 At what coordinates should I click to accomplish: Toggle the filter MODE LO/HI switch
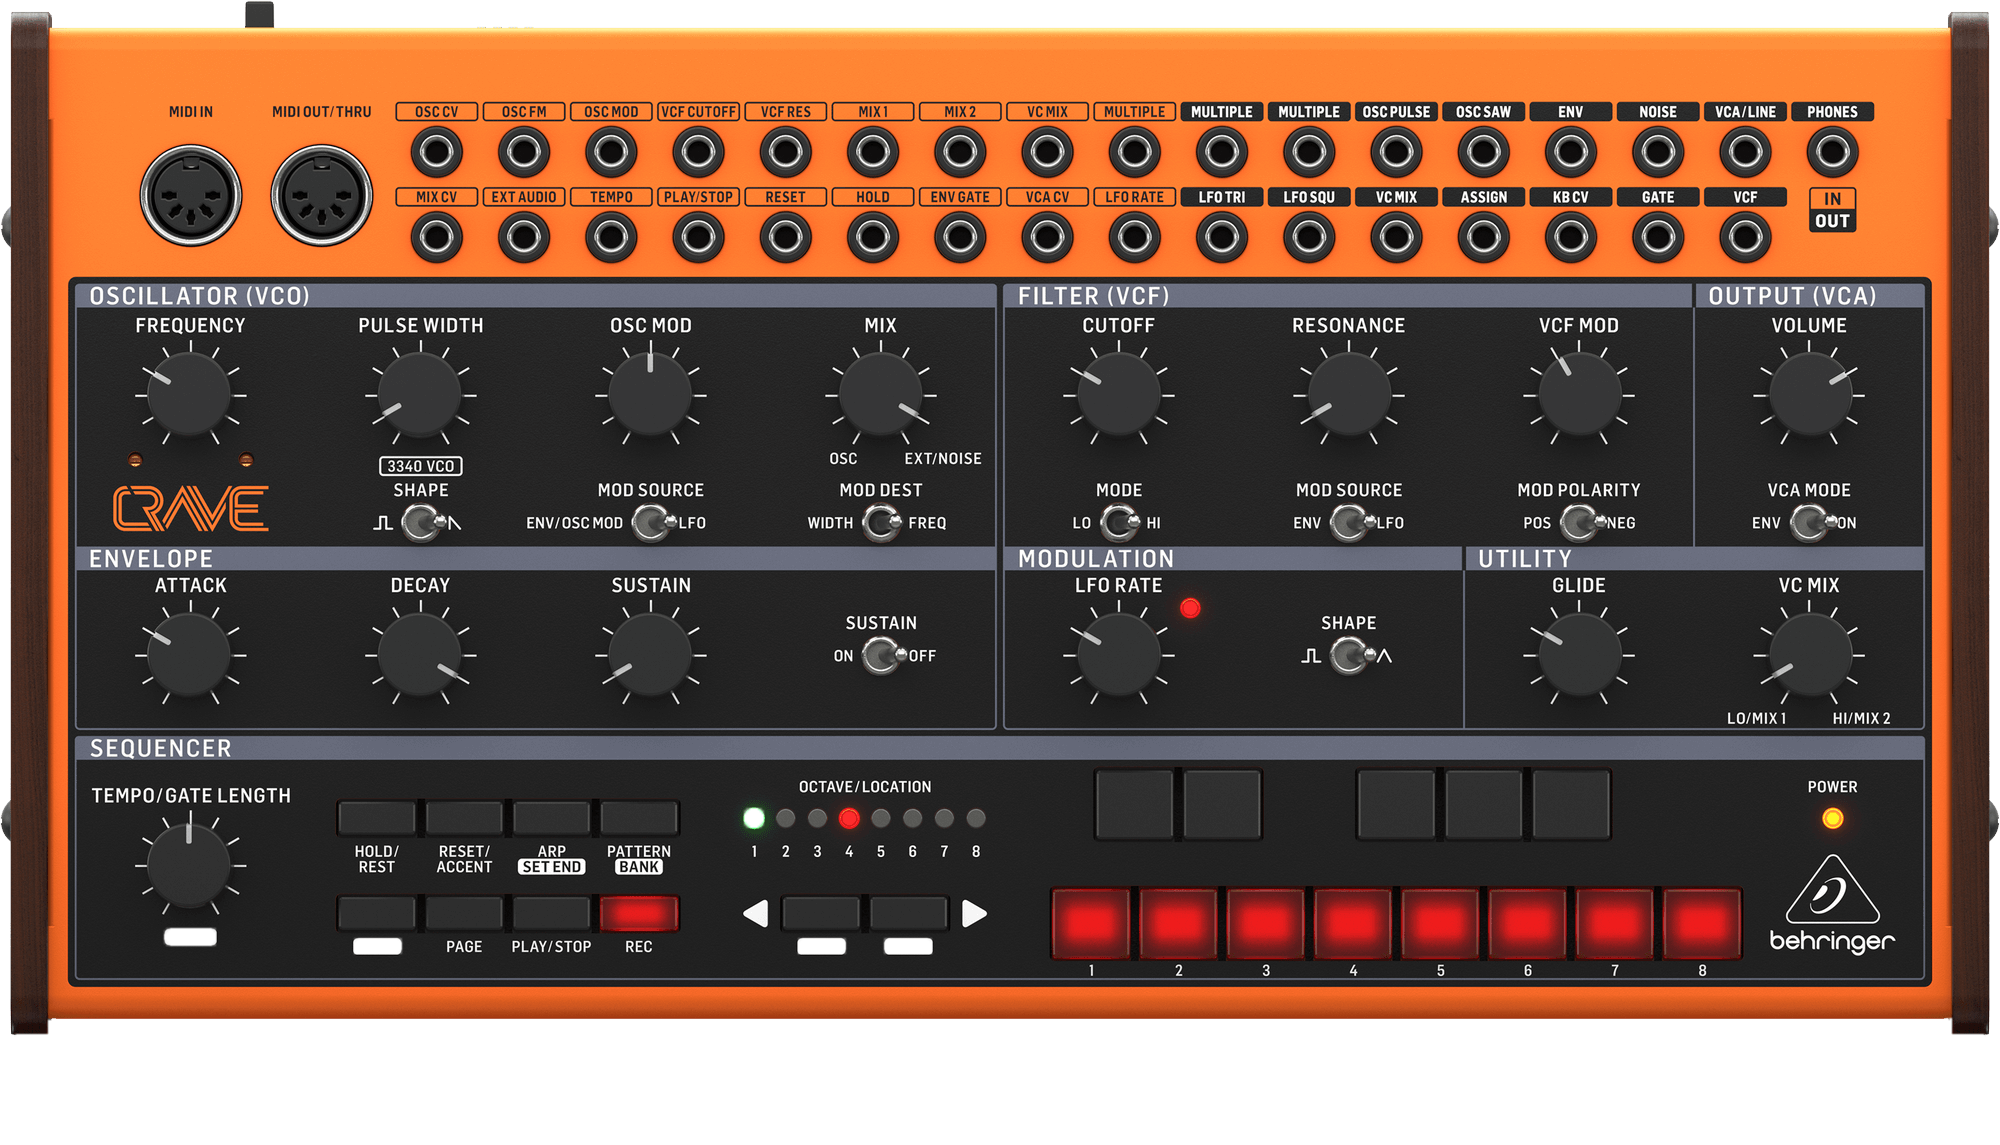1119,522
